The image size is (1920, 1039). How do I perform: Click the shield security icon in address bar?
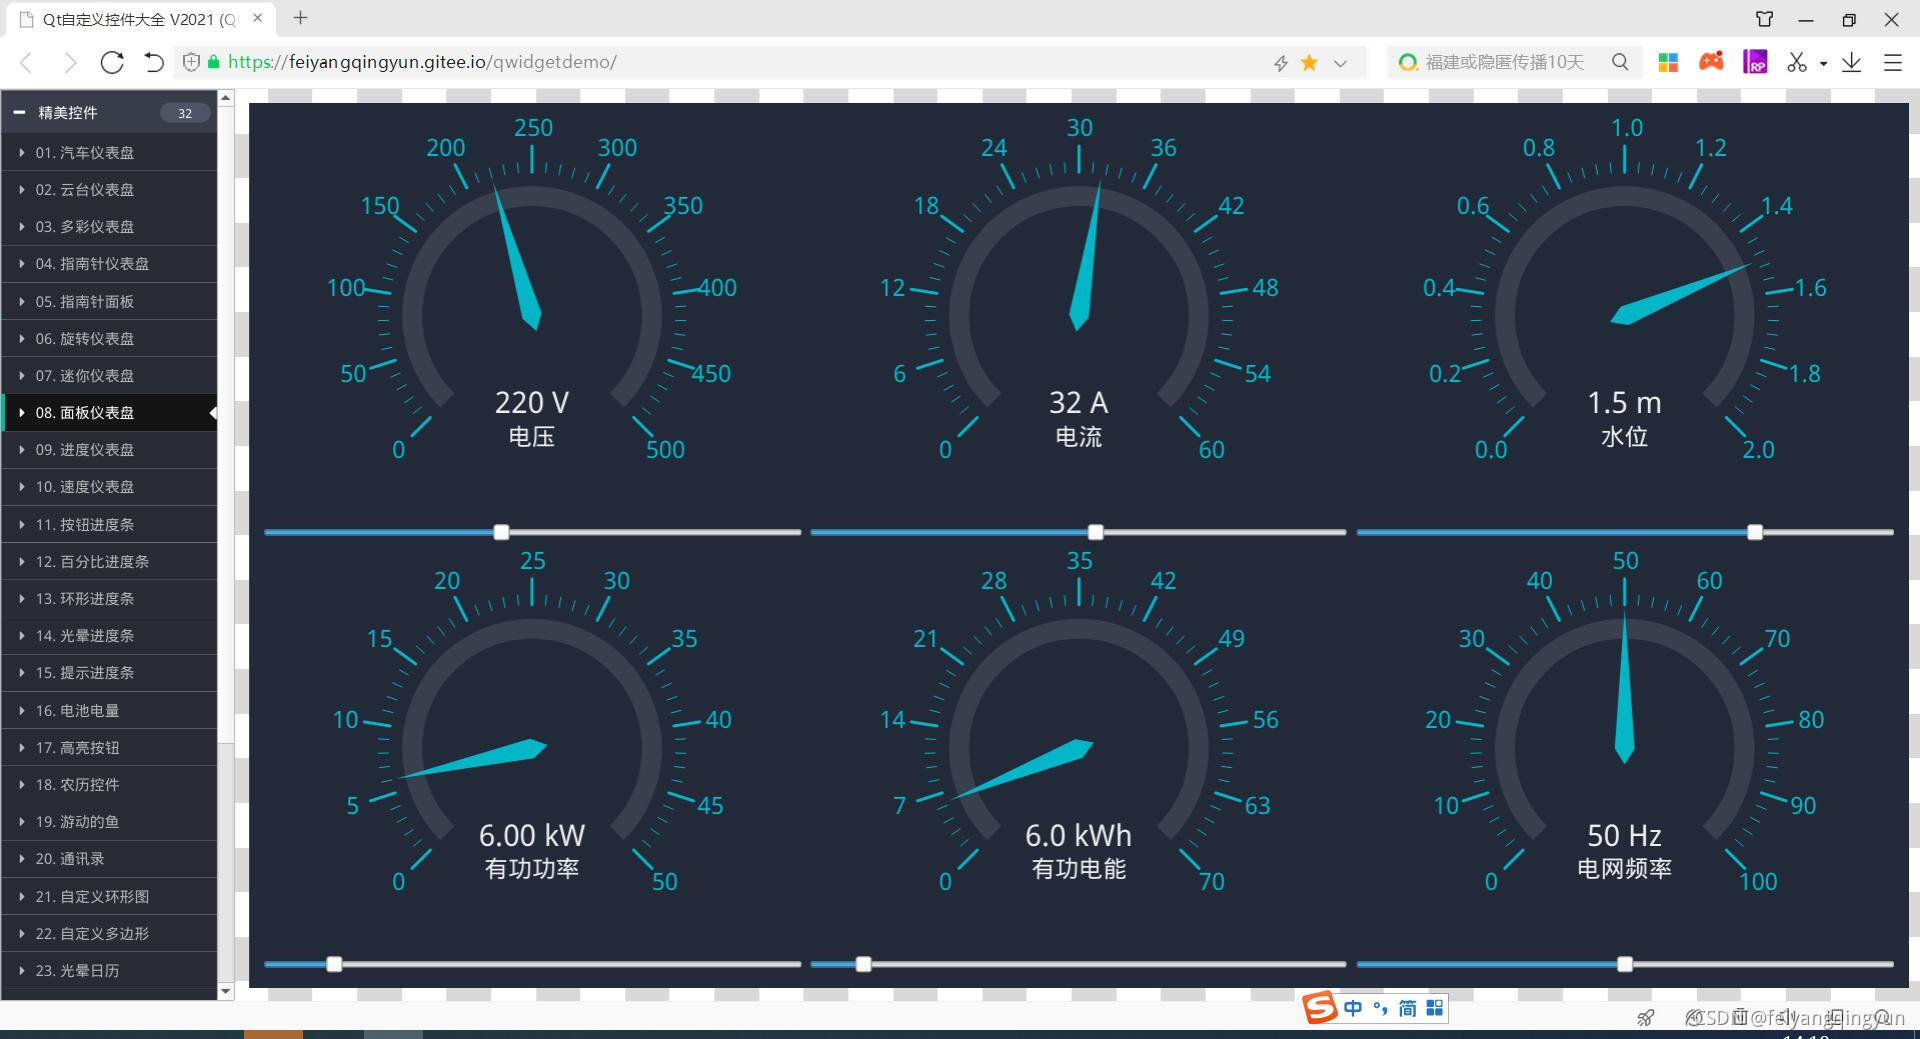pyautogui.click(x=191, y=62)
